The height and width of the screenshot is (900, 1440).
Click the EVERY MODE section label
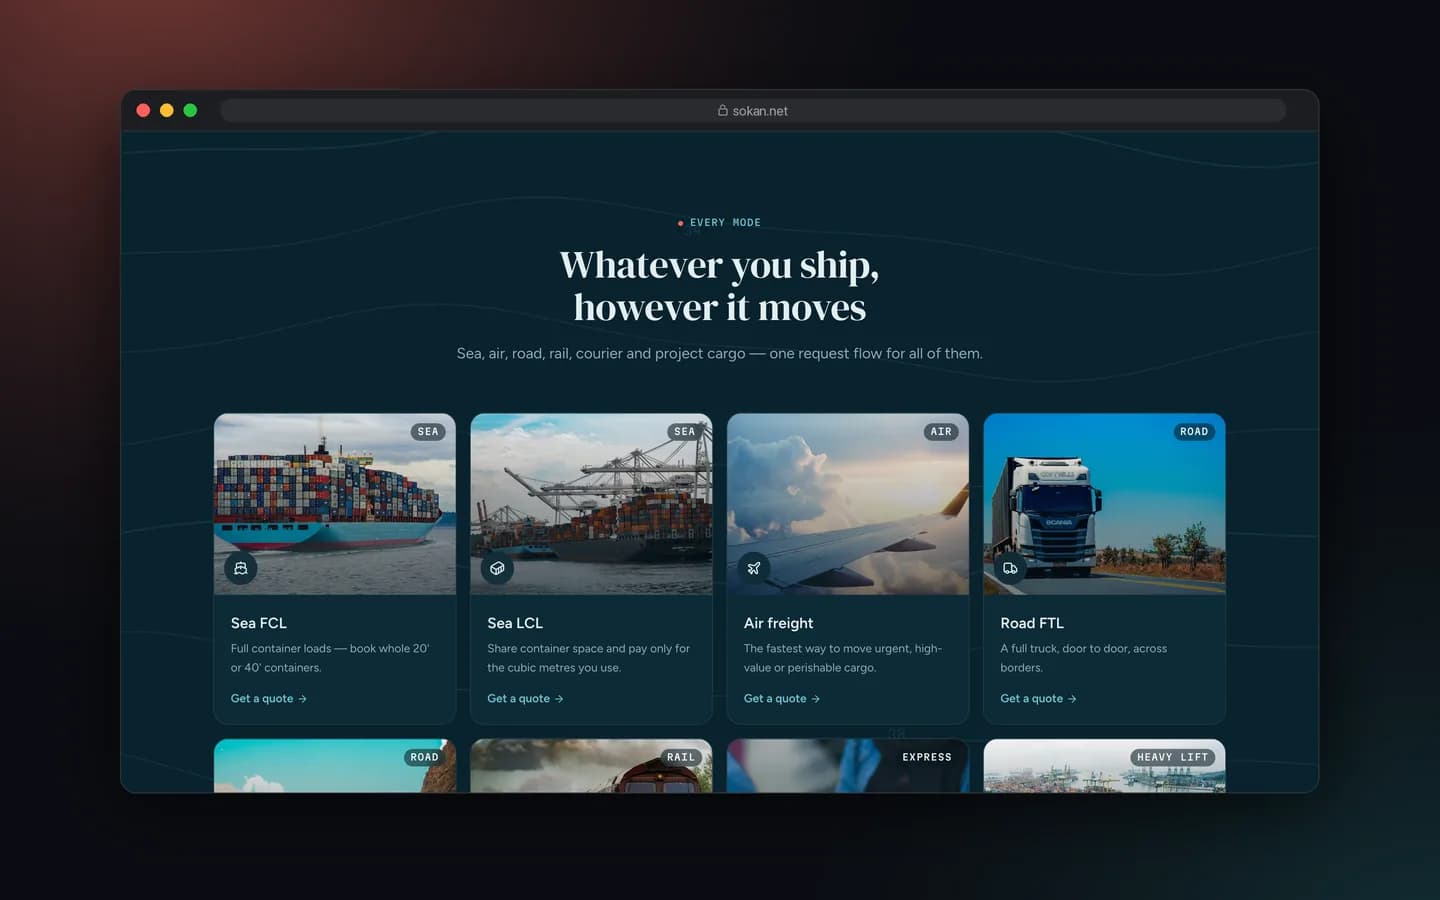720,223
